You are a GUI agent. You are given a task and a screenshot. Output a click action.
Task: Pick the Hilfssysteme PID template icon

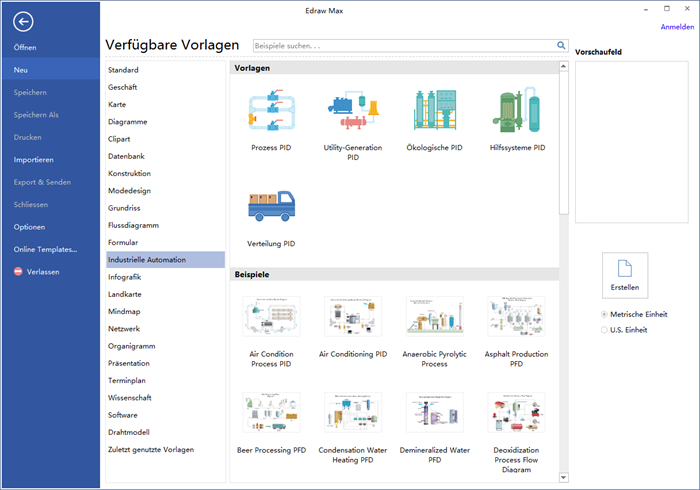[517, 111]
